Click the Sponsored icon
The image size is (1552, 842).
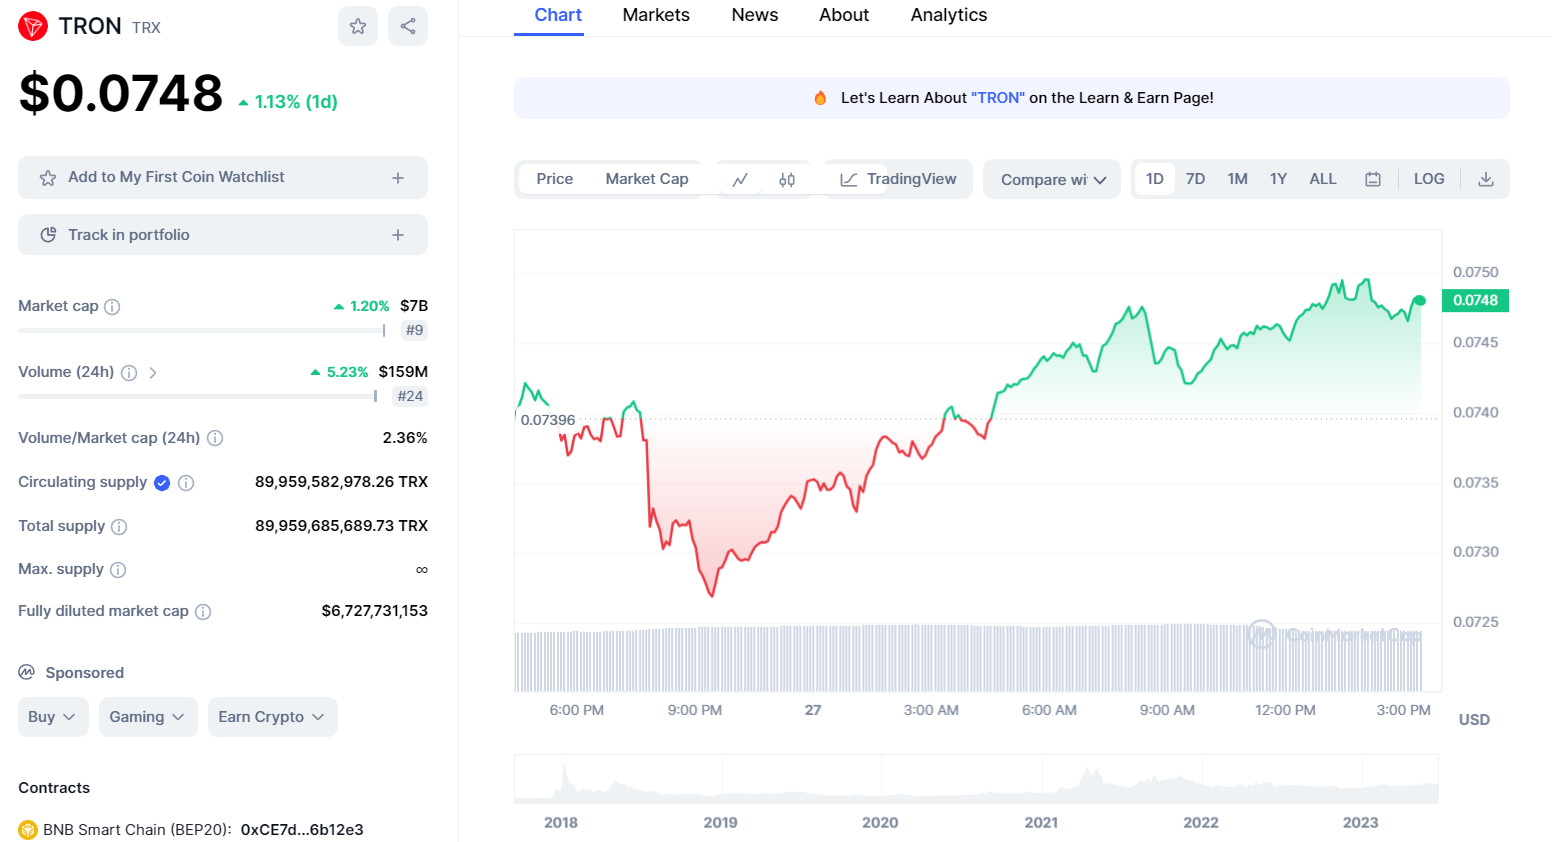27,672
